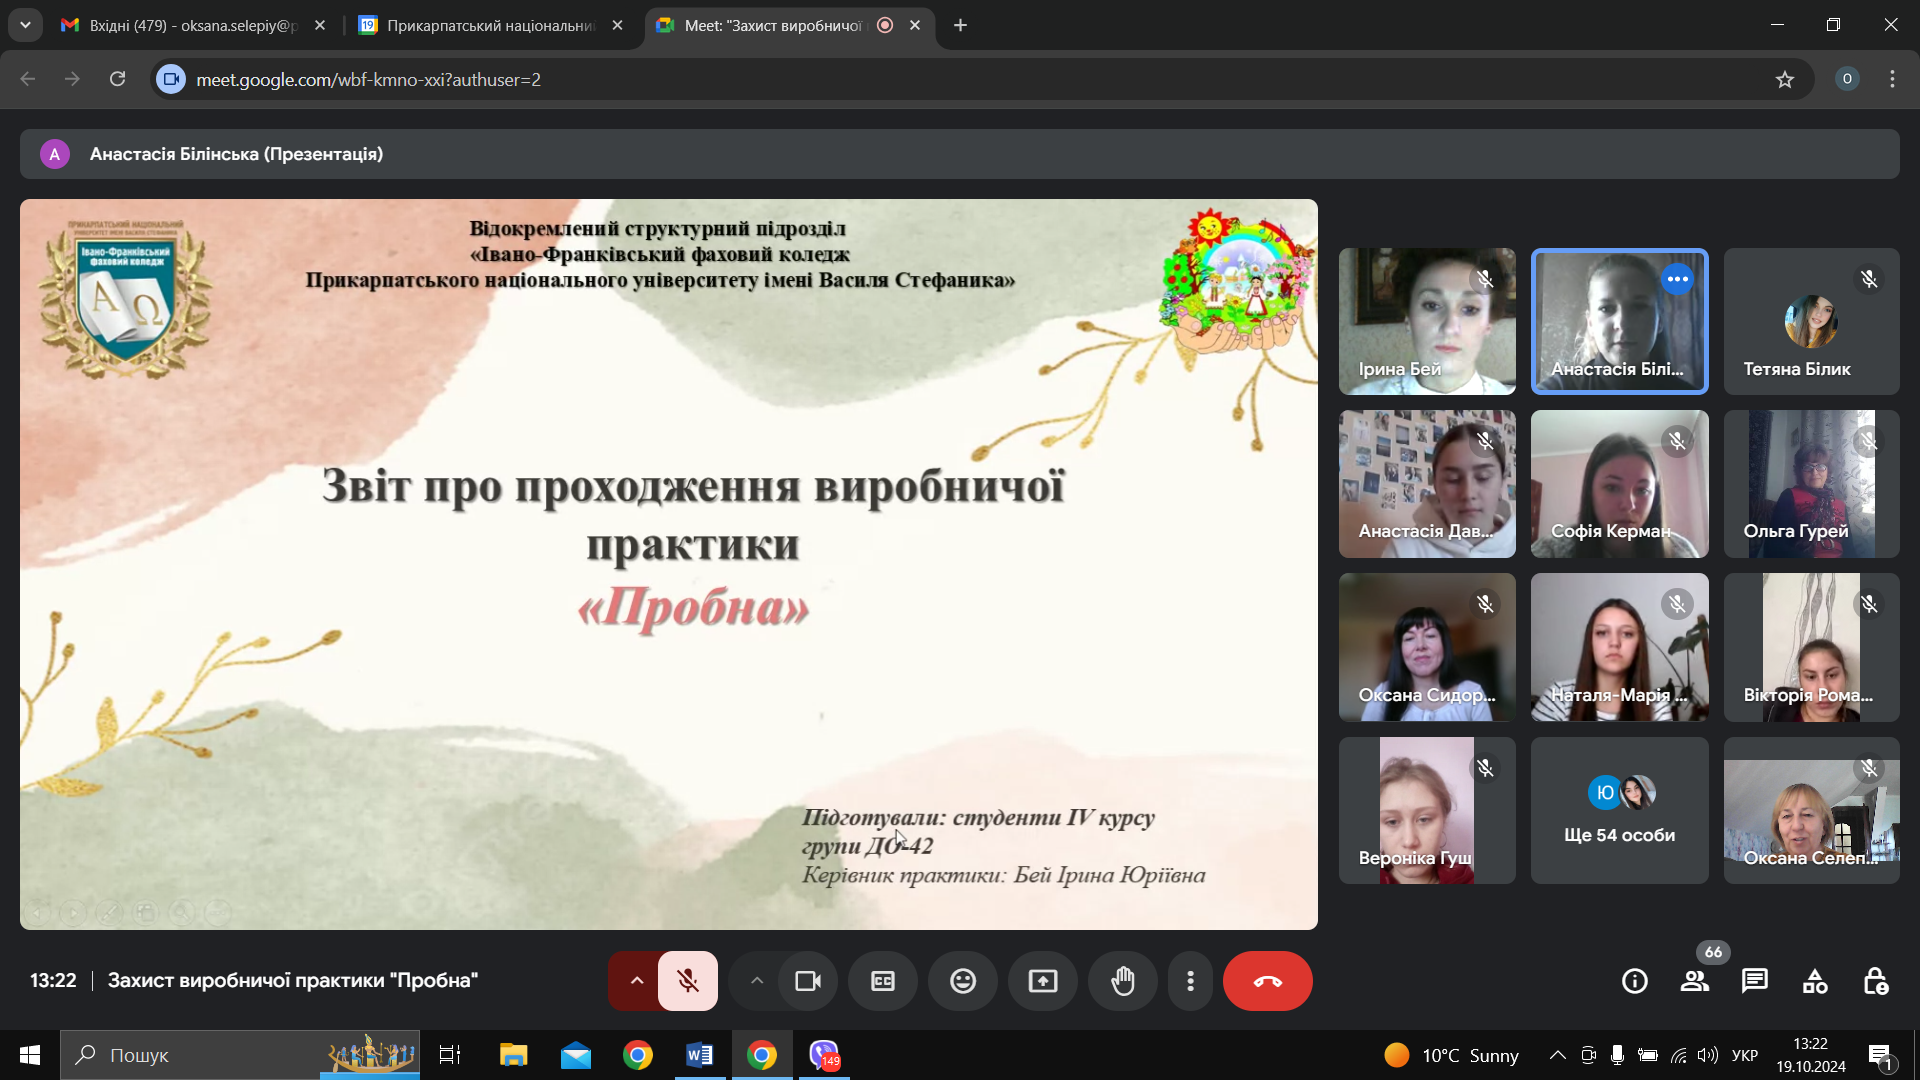This screenshot has height=1080, width=1920.
Task: Open the in-call chat panel
Action: pyautogui.click(x=1755, y=981)
